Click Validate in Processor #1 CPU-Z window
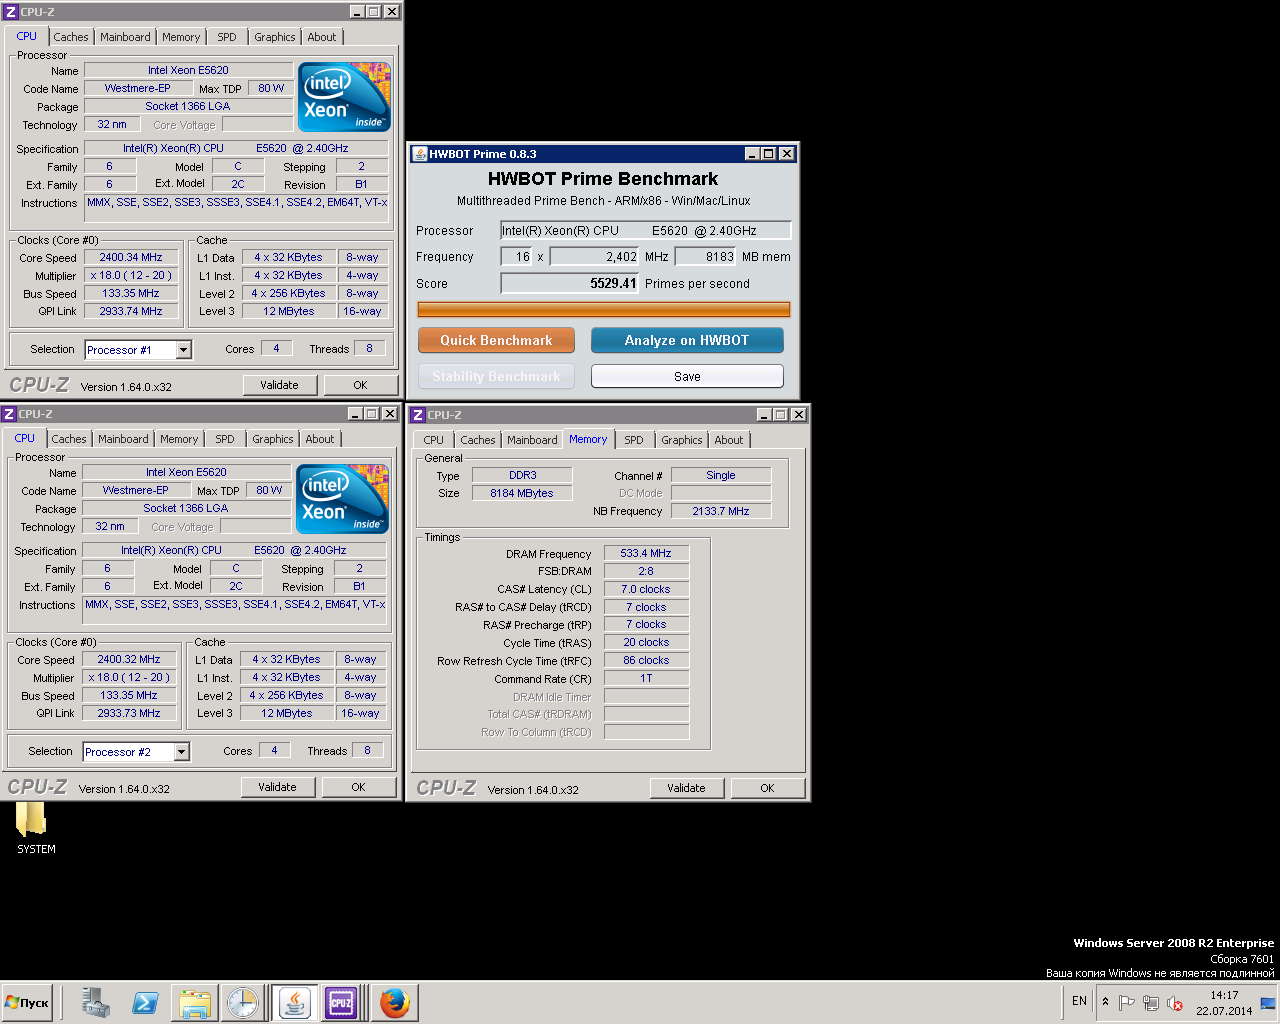 point(280,385)
